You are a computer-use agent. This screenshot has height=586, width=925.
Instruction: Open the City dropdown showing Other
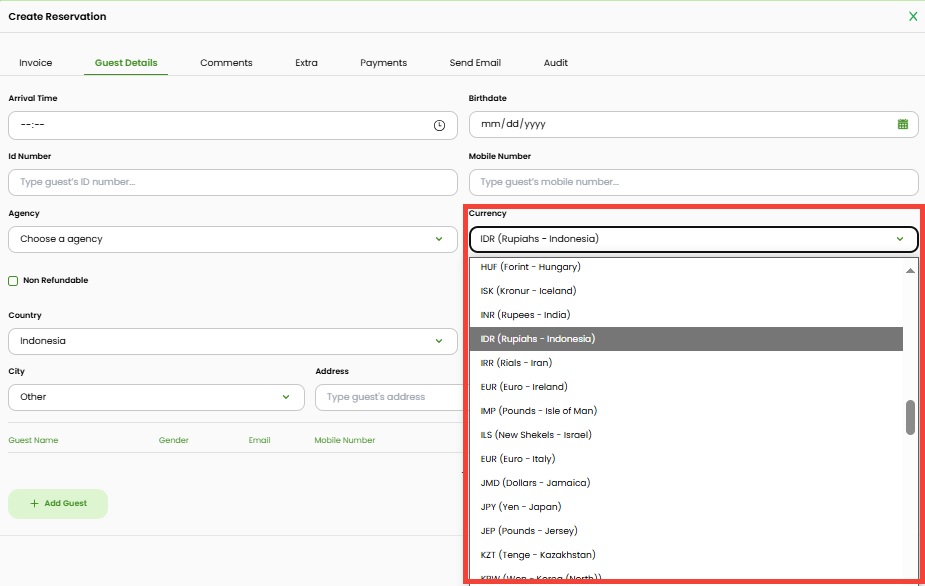[x=156, y=397]
